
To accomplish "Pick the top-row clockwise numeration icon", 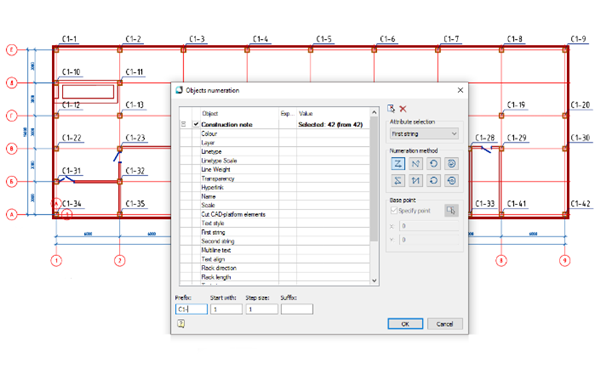I will [x=434, y=164].
